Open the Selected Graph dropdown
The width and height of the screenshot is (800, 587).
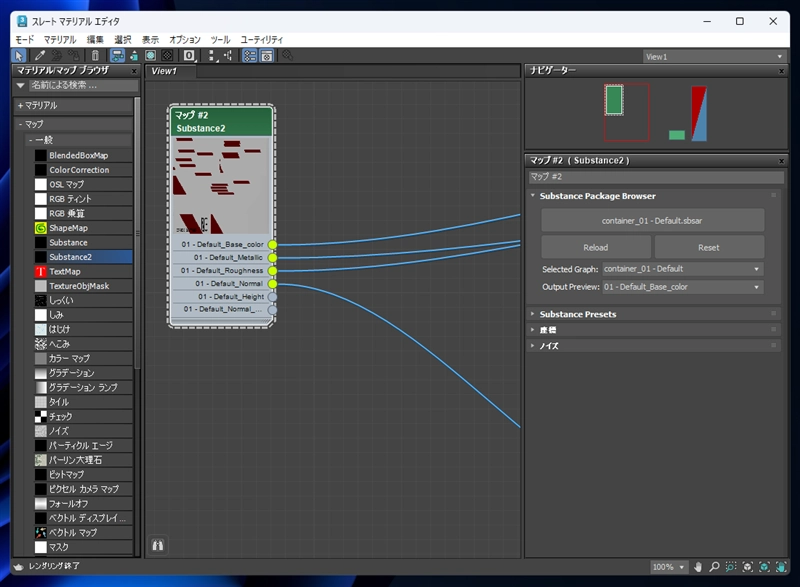click(684, 269)
